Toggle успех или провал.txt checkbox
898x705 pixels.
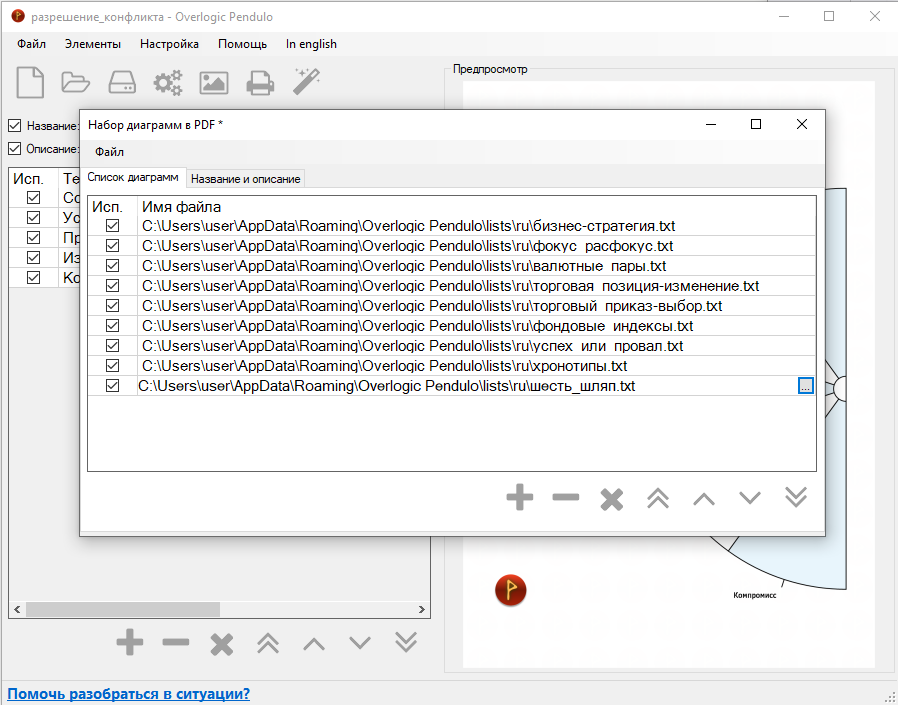(112, 346)
